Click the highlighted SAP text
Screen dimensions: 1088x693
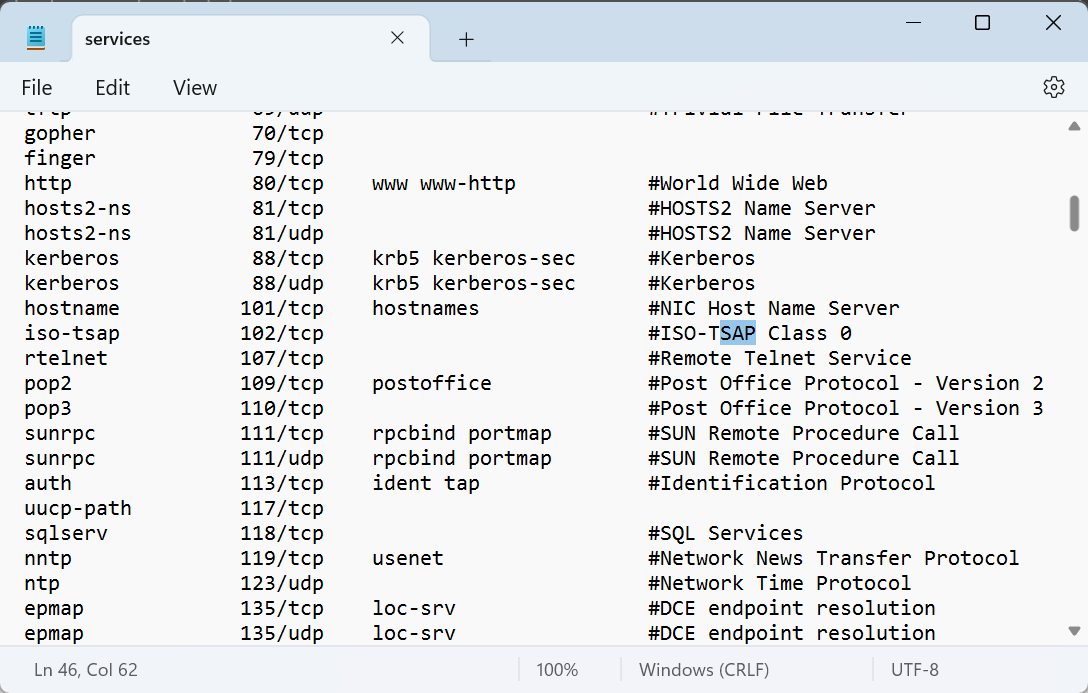[x=738, y=333]
